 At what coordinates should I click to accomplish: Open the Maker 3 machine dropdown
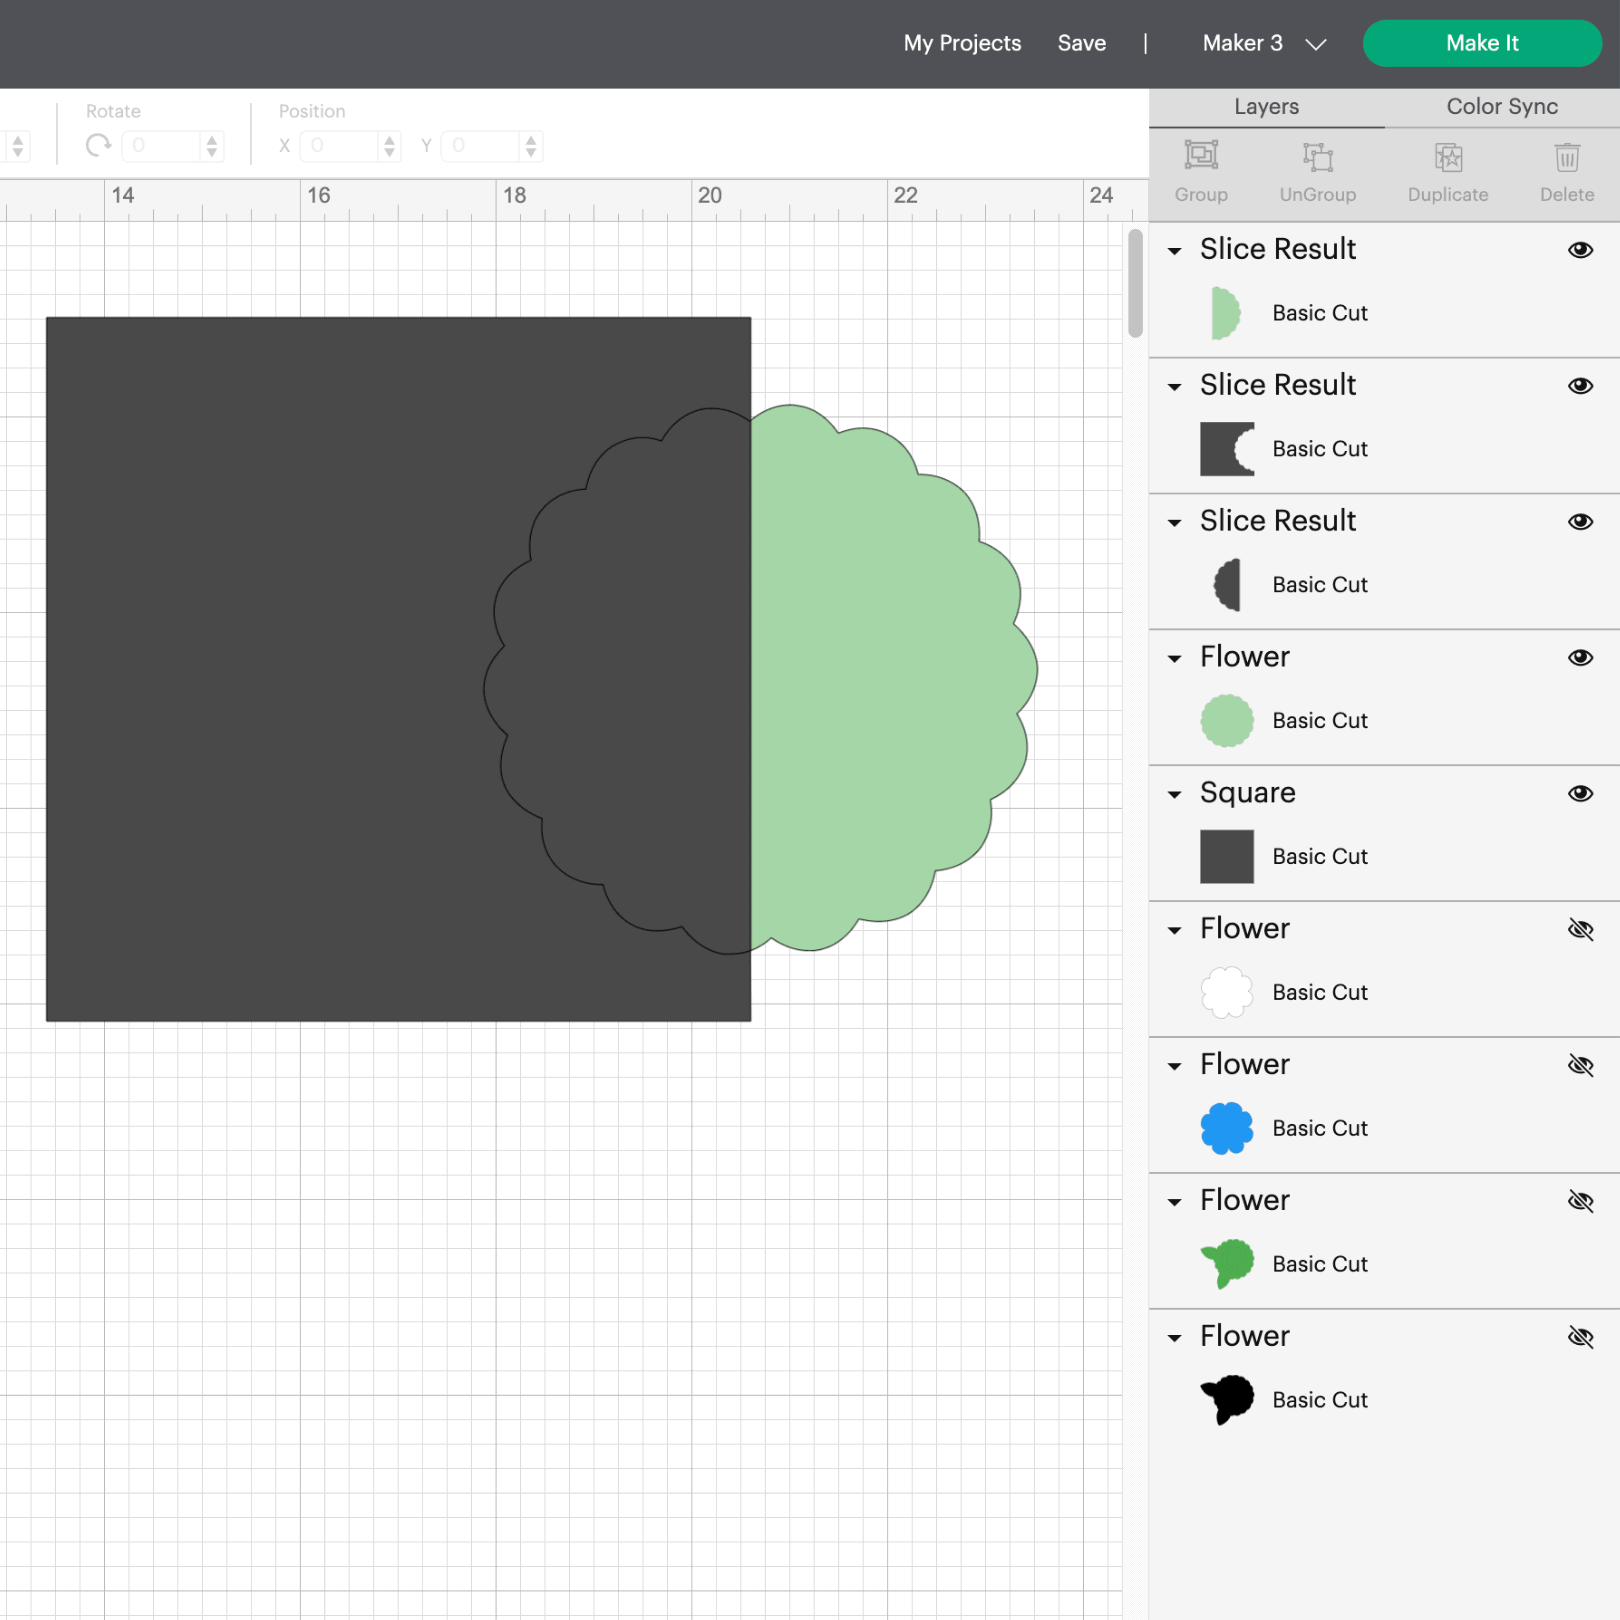coord(1263,43)
